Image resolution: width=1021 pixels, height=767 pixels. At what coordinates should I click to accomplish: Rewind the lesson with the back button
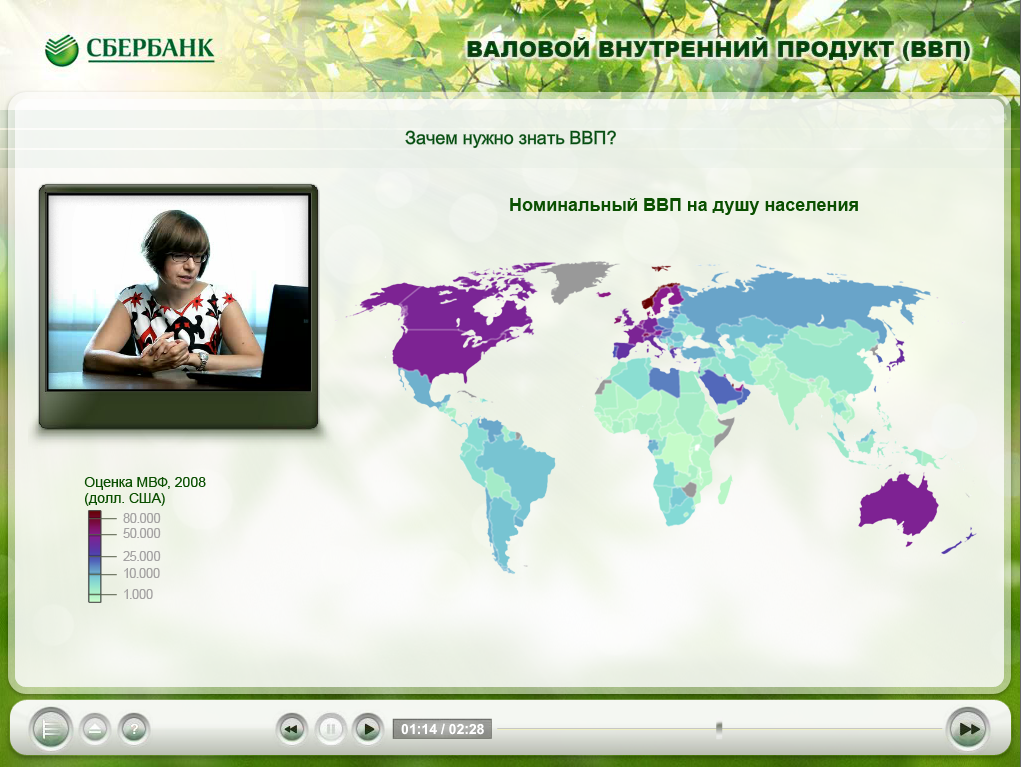click(x=292, y=729)
